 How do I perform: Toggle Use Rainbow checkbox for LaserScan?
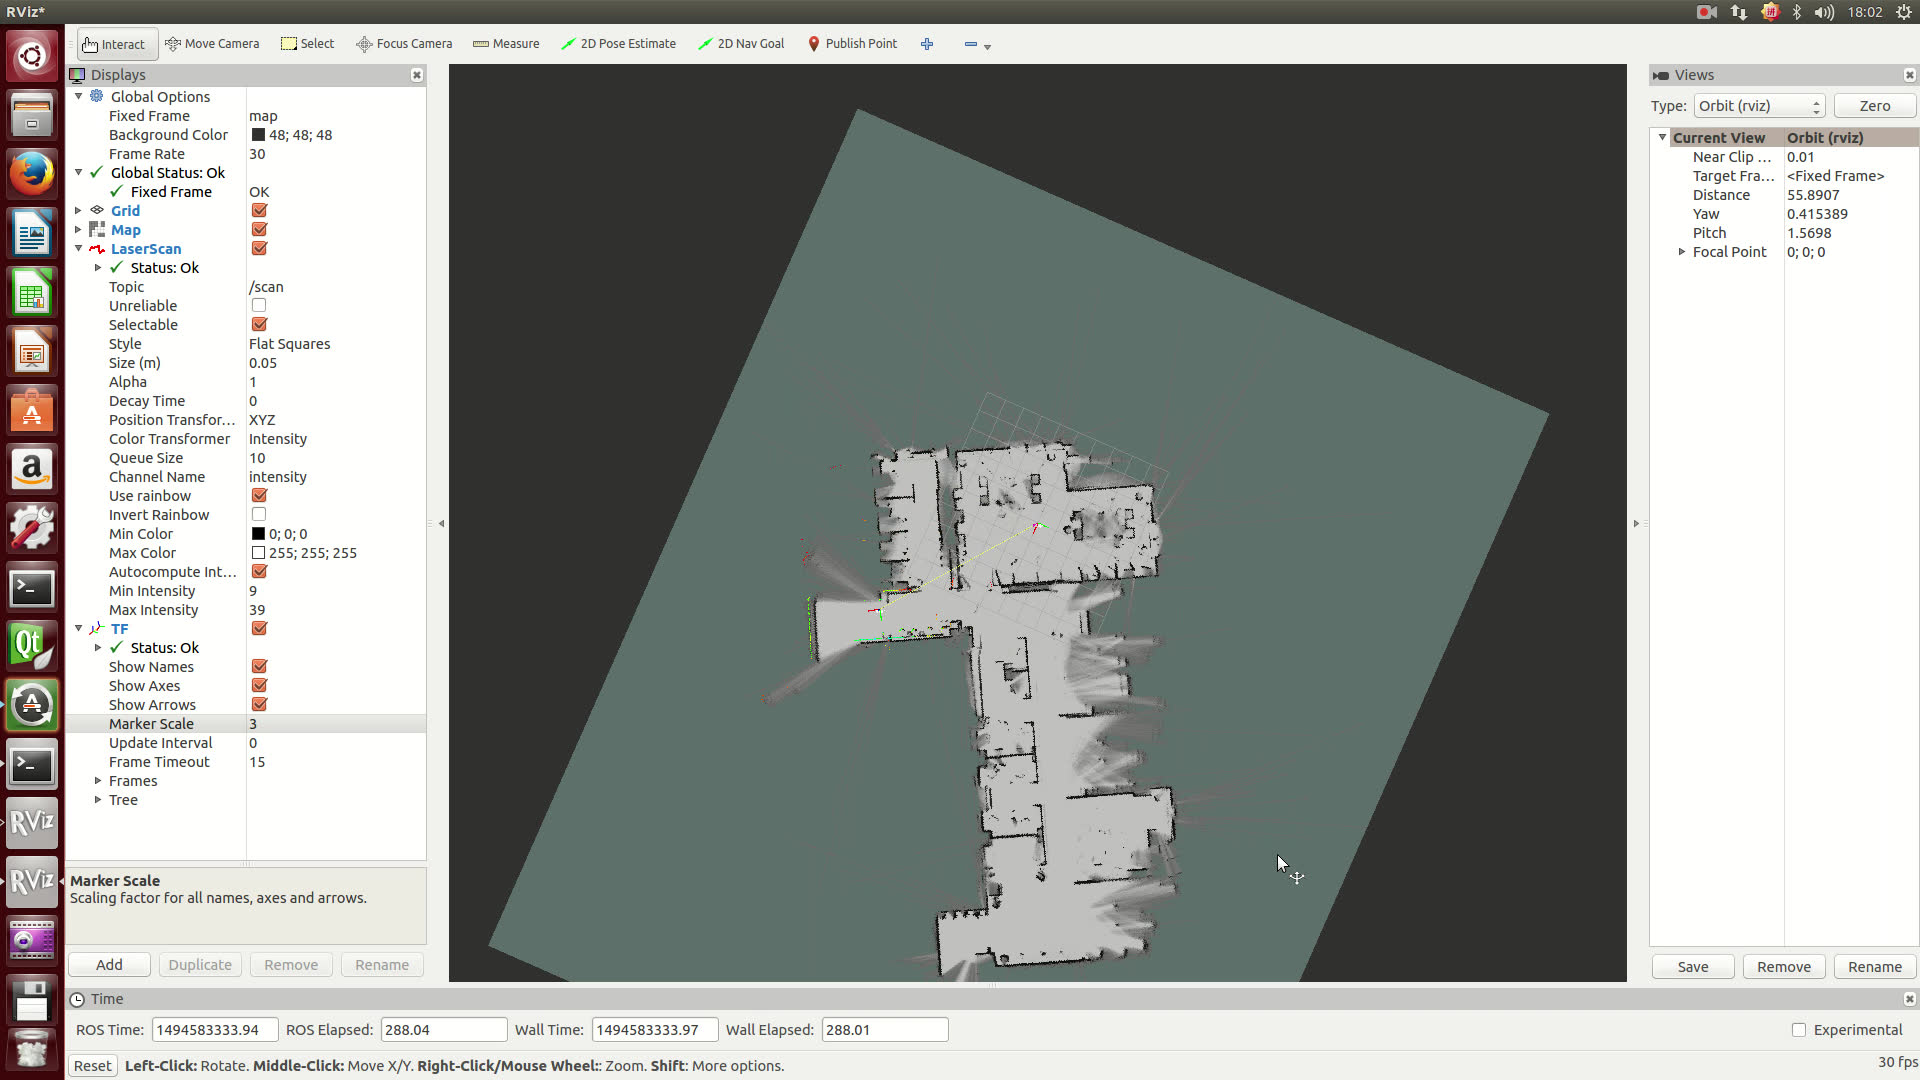click(260, 496)
